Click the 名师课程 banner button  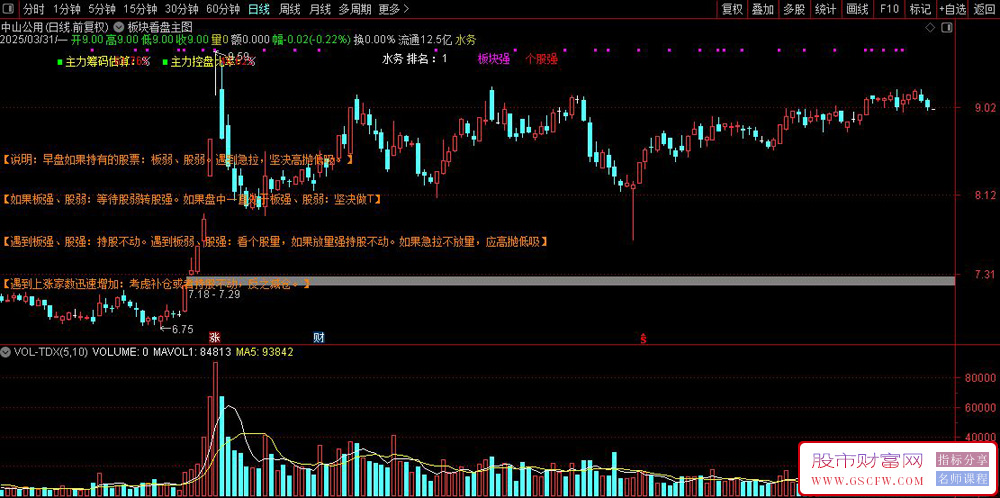point(962,479)
